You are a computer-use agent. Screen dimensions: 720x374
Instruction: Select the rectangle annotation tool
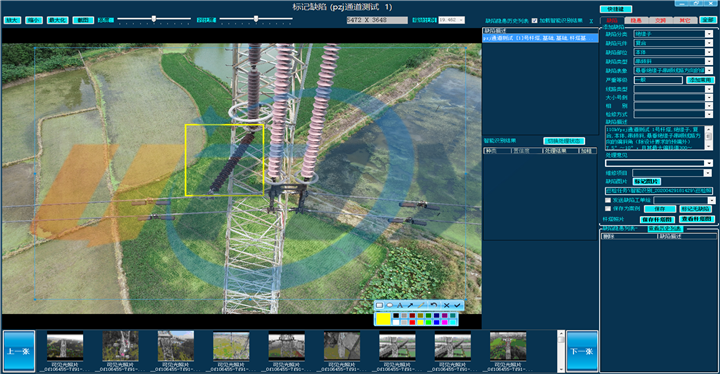(x=379, y=305)
